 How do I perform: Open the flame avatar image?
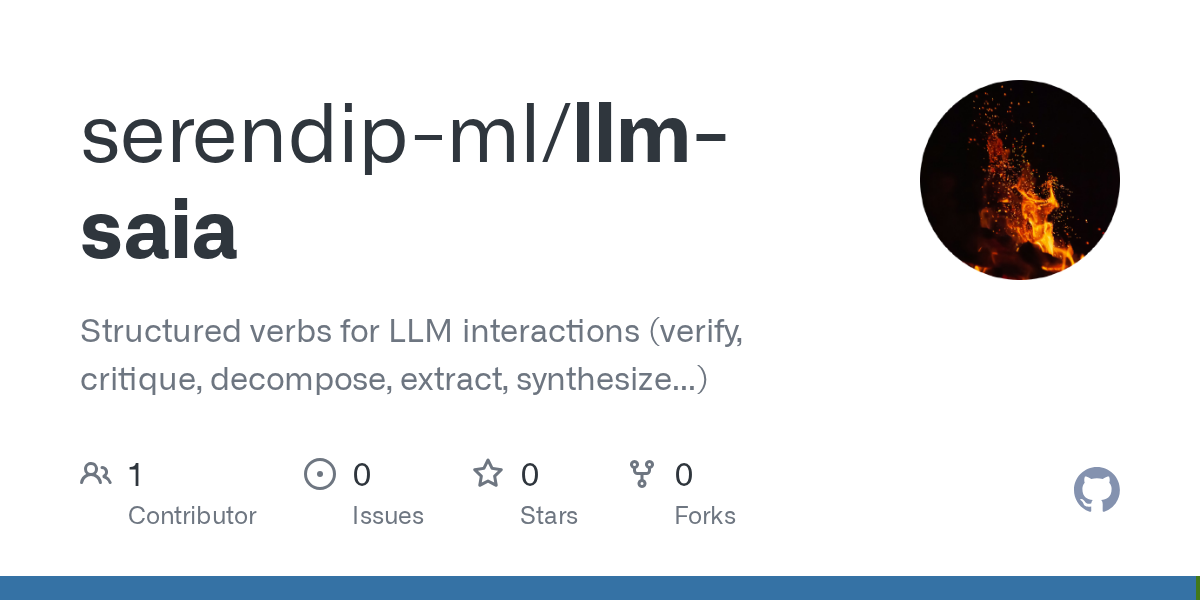click(x=1020, y=180)
